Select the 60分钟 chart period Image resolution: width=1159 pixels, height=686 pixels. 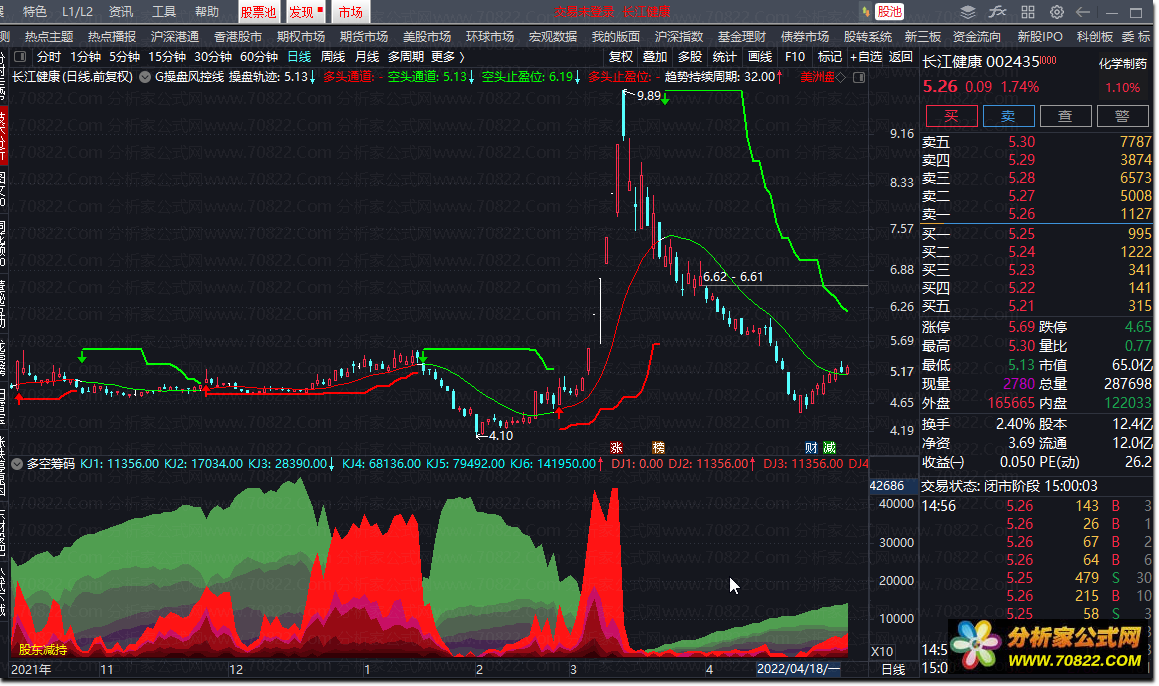point(259,57)
